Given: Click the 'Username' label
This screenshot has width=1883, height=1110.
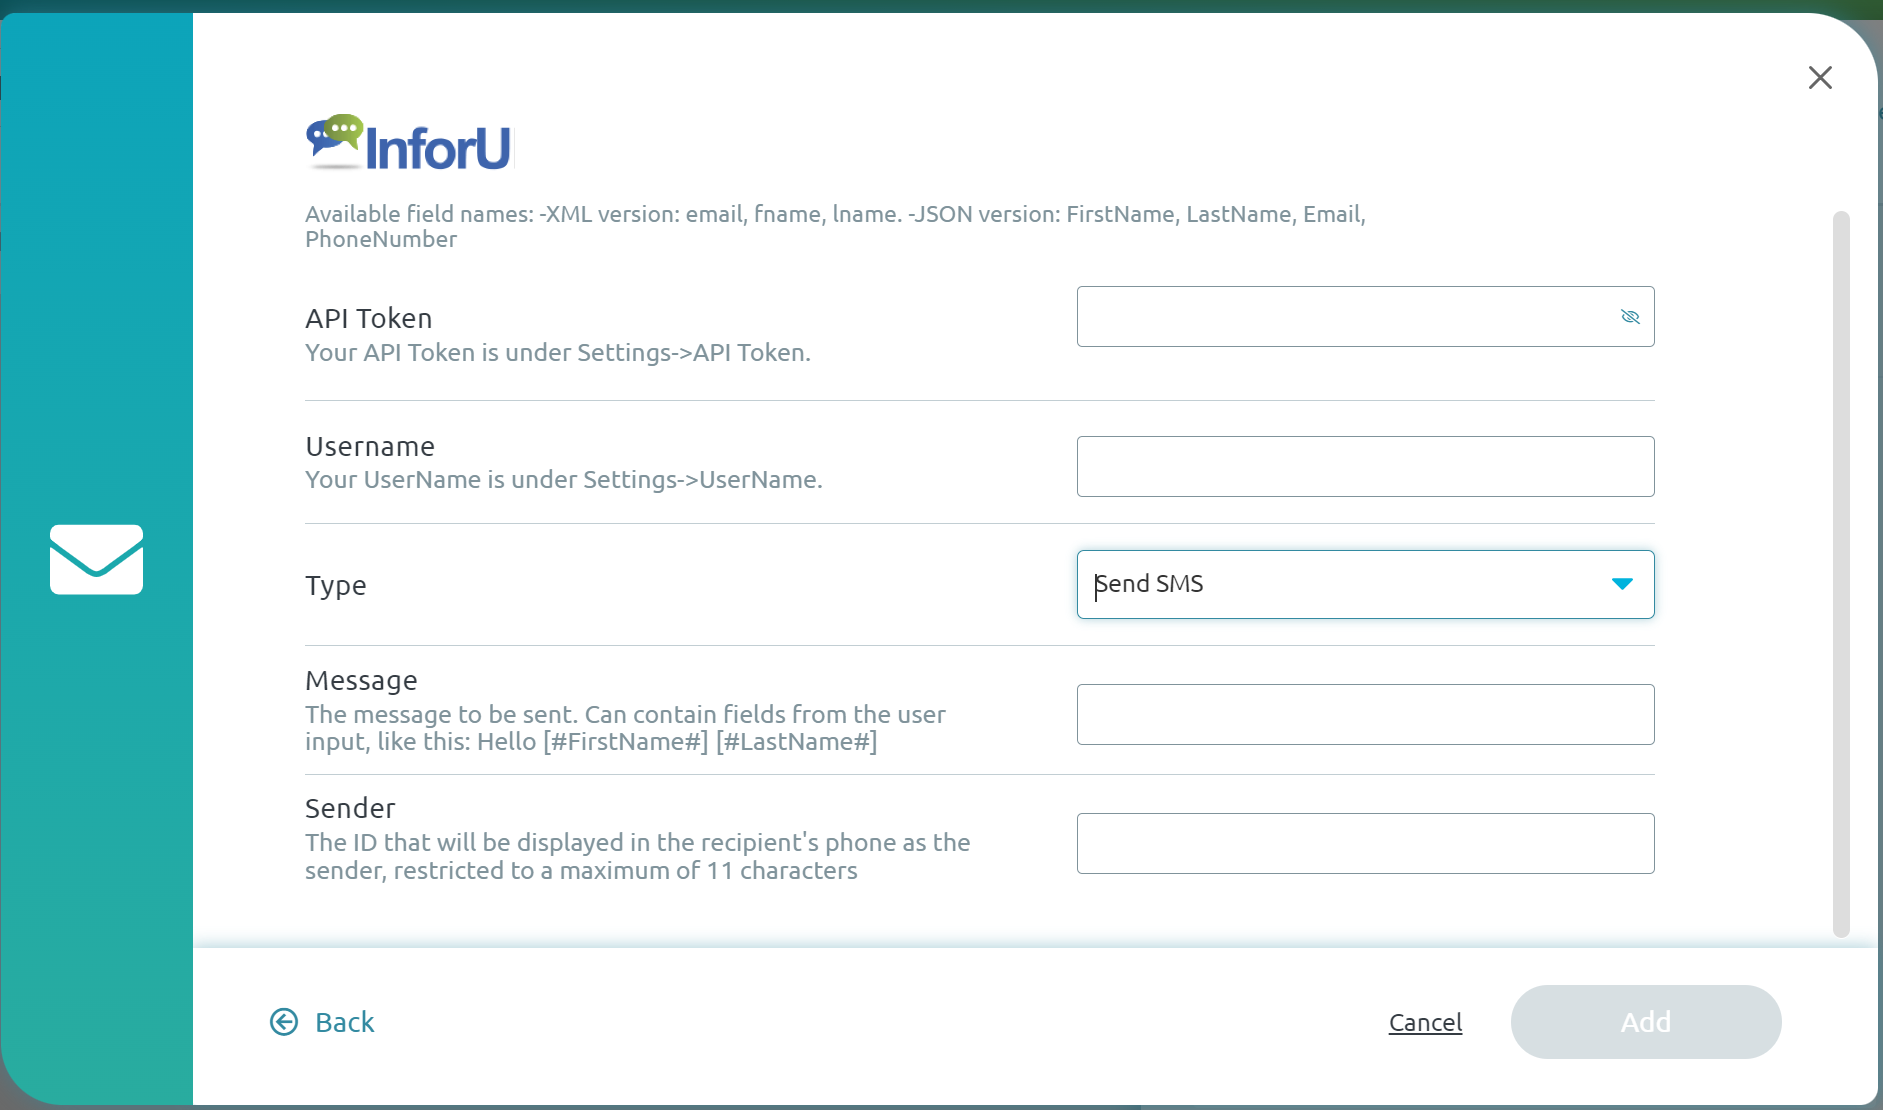Looking at the screenshot, I should click(x=370, y=446).
